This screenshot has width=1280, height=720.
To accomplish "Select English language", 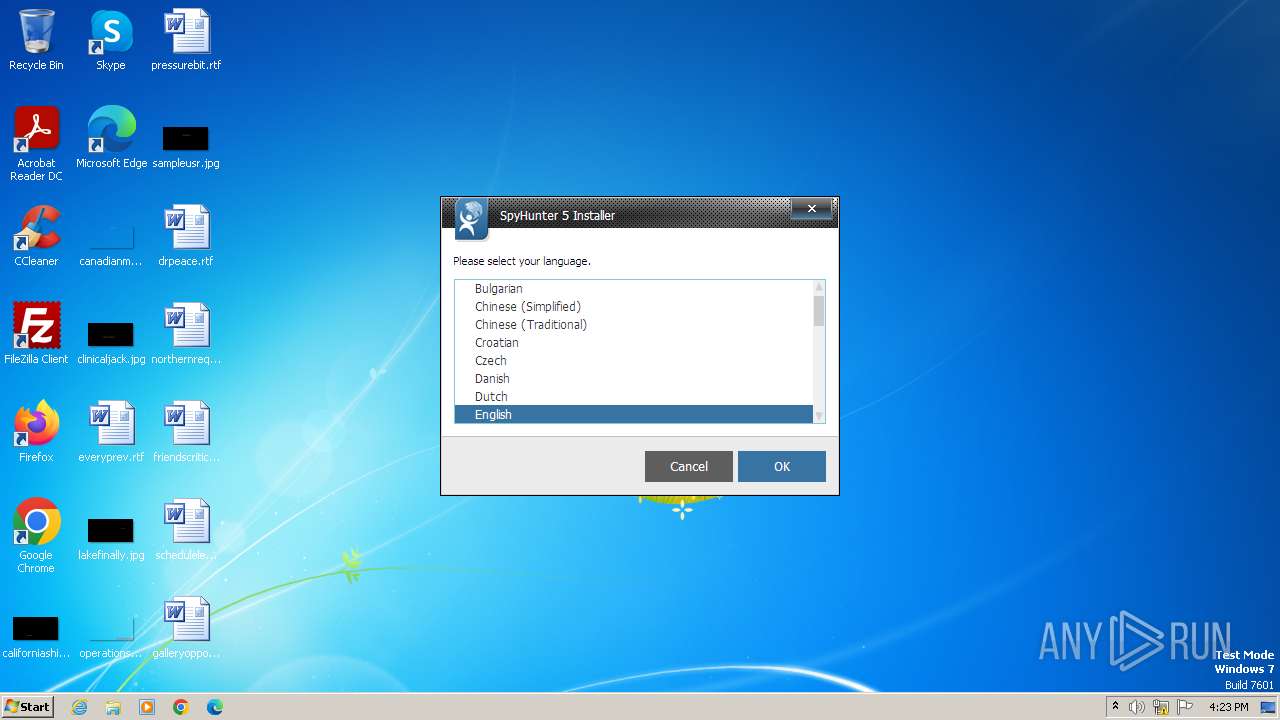I will click(x=634, y=415).
